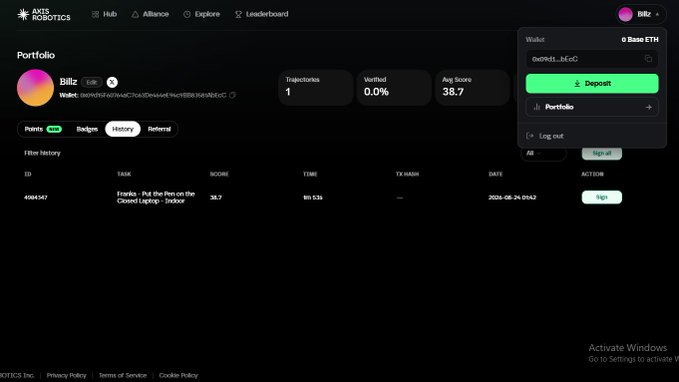Open Portfolio from the wallet panel
Image resolution: width=679 pixels, height=382 pixels.
pyautogui.click(x=592, y=107)
